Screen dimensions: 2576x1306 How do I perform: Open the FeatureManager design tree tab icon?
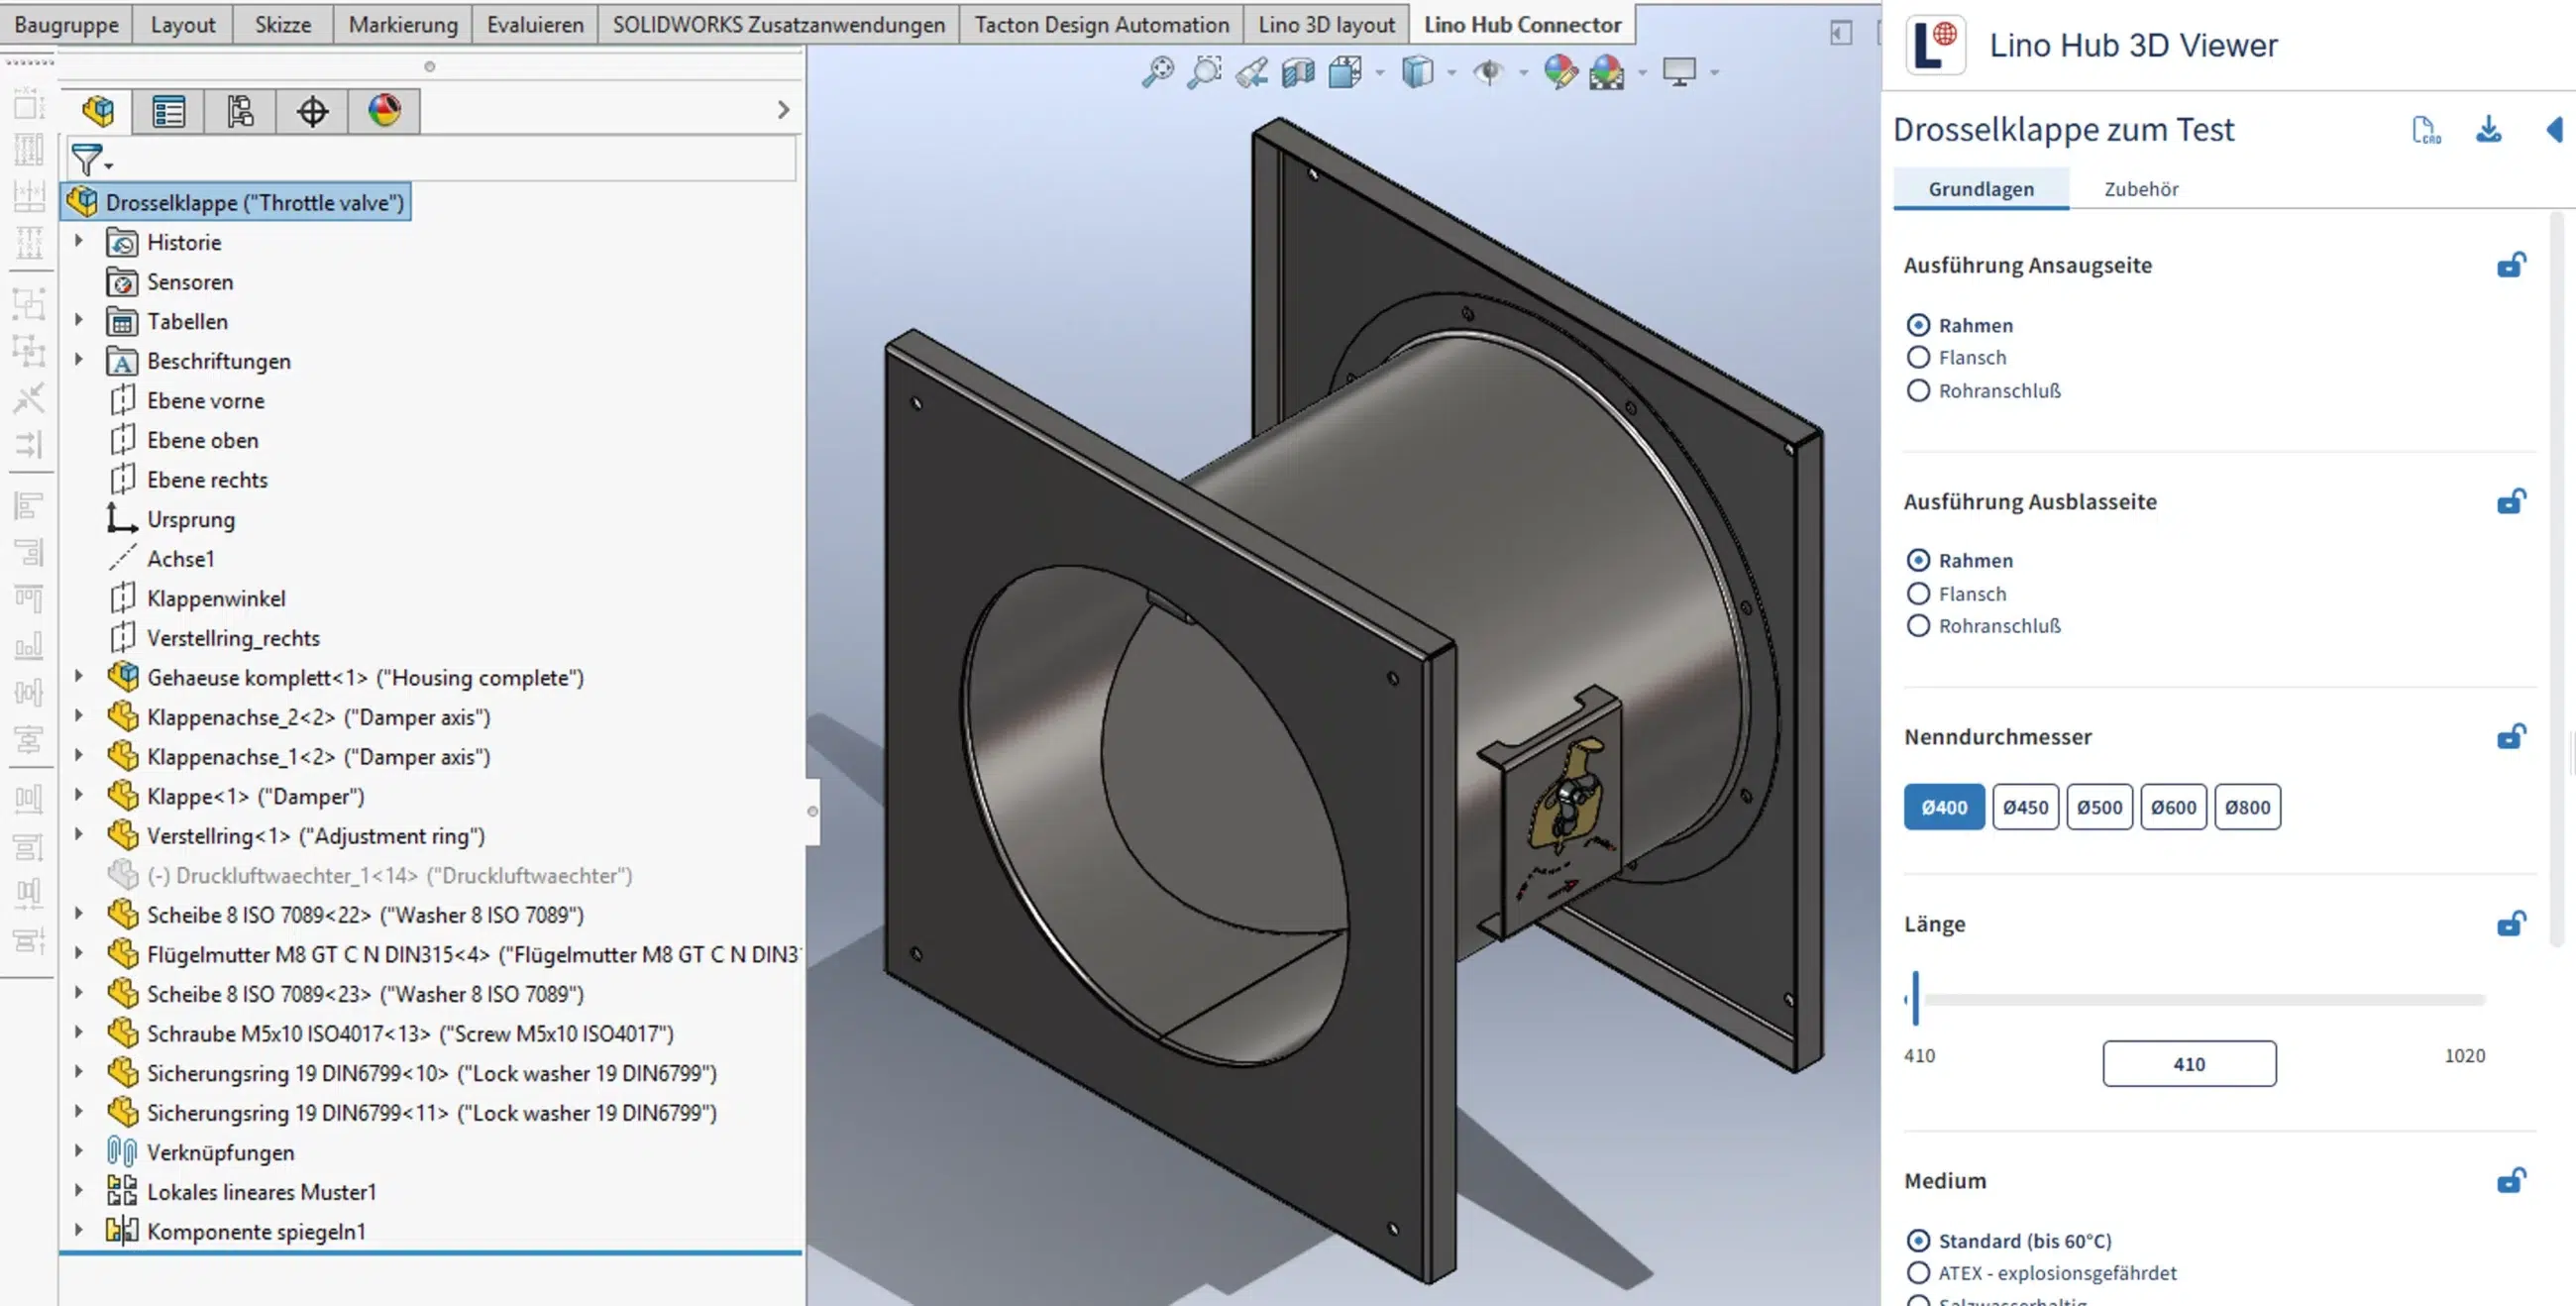click(97, 110)
